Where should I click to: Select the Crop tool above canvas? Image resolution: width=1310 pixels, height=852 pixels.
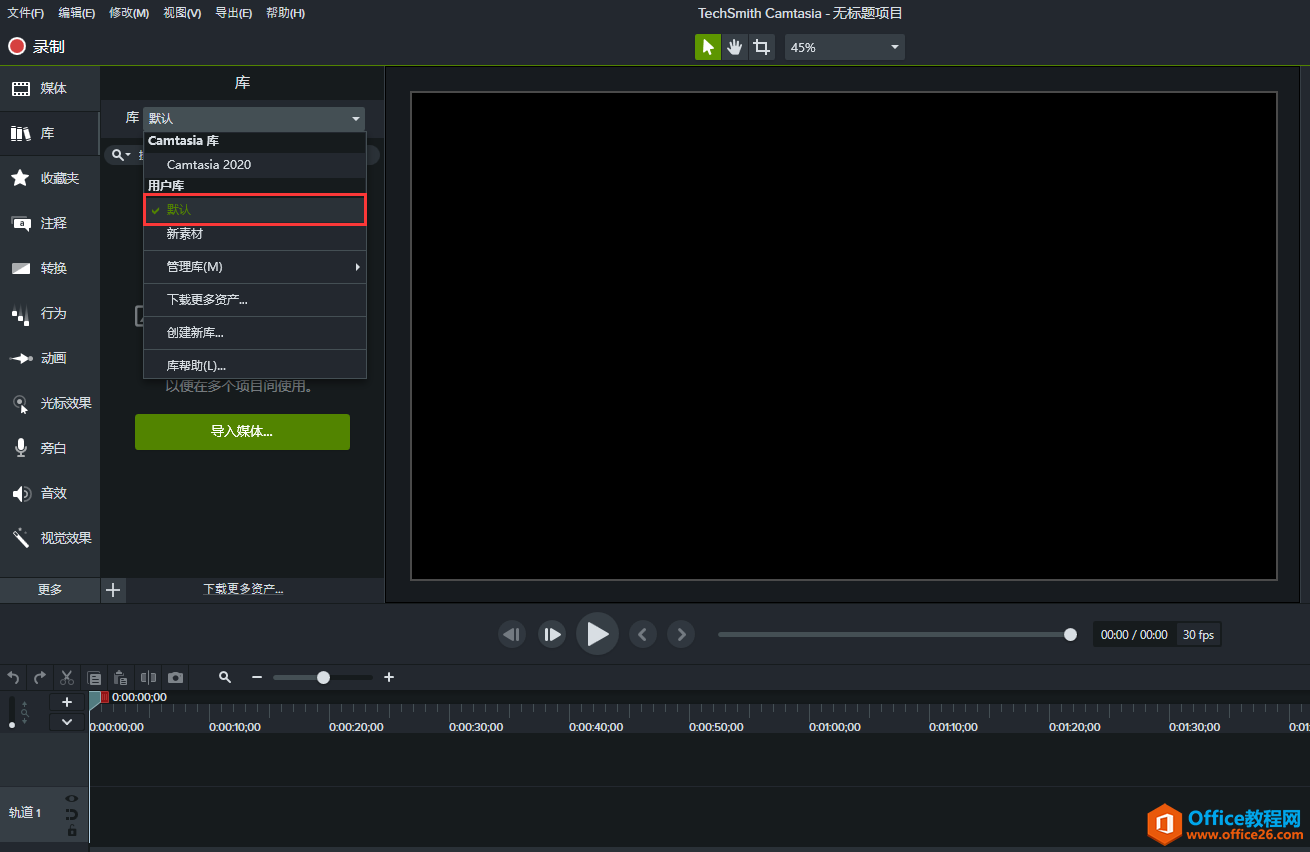(x=762, y=47)
